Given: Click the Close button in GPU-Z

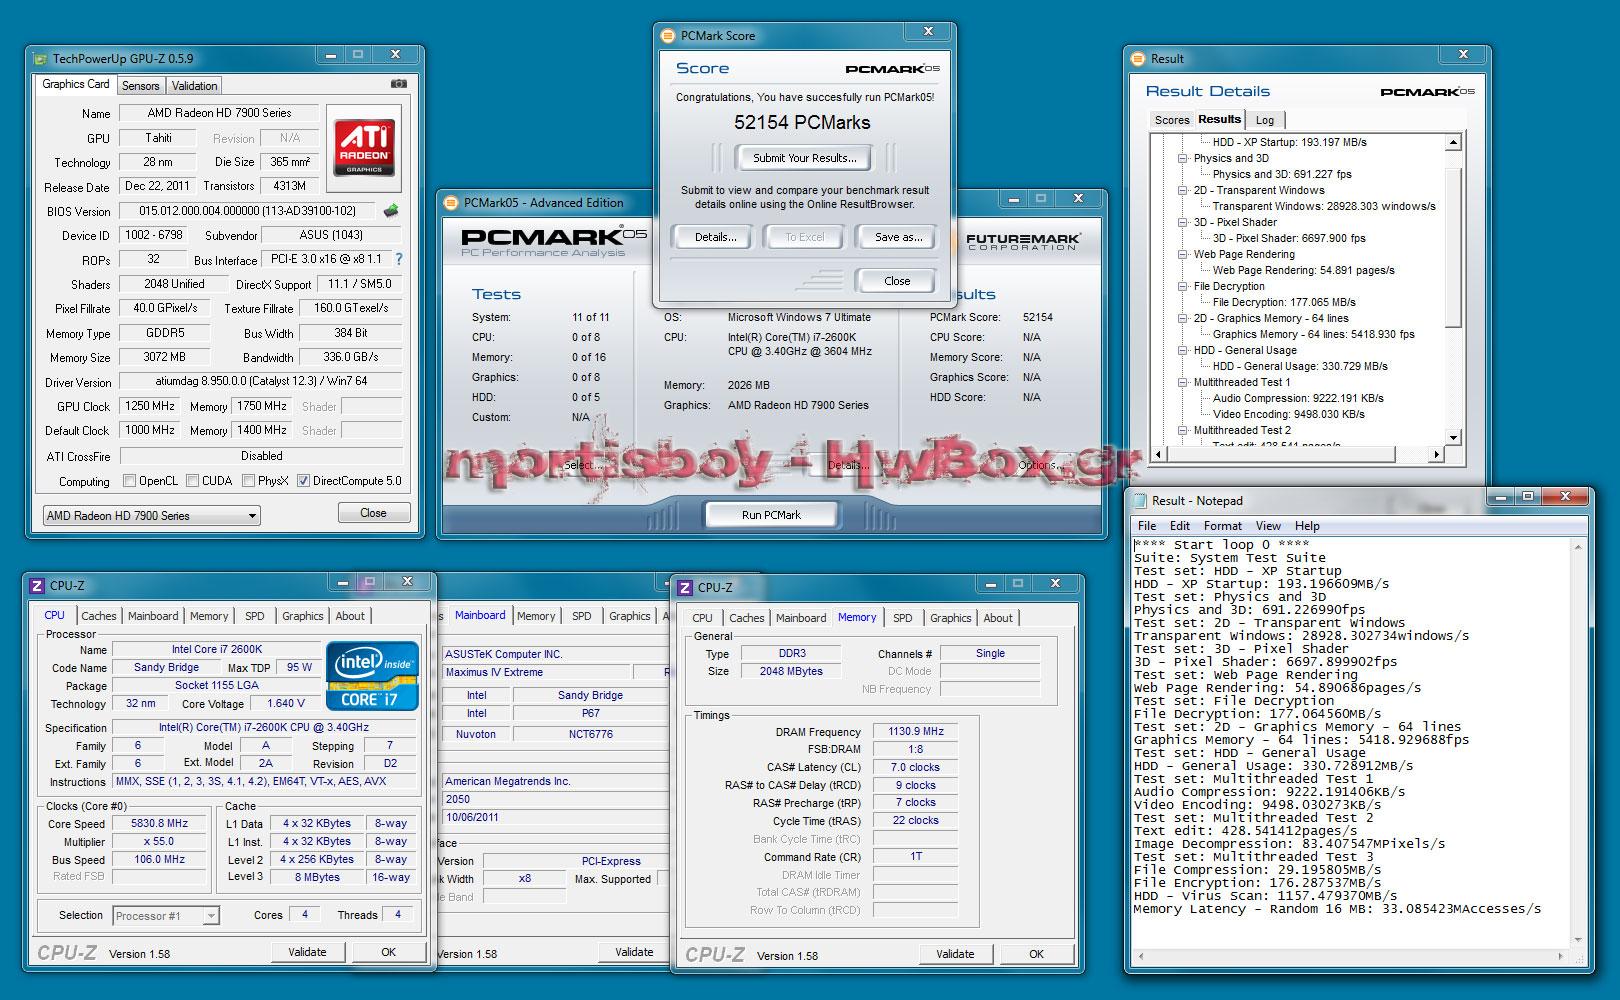Looking at the screenshot, I should (x=373, y=513).
